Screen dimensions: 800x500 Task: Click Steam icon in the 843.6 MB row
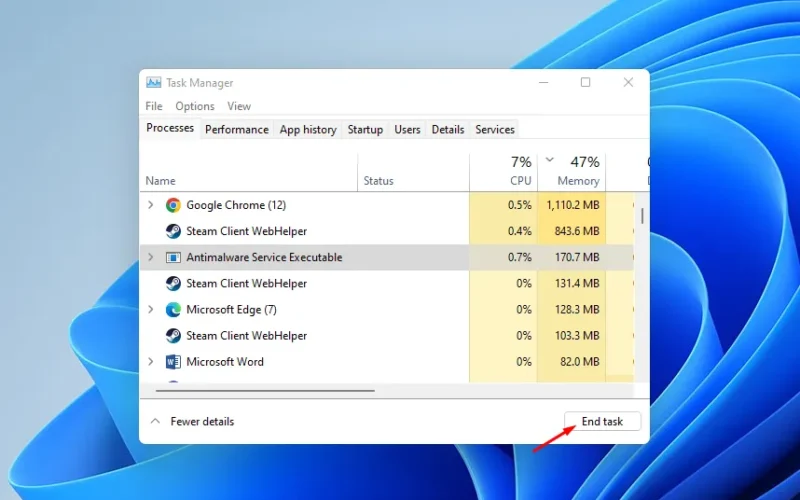point(173,231)
